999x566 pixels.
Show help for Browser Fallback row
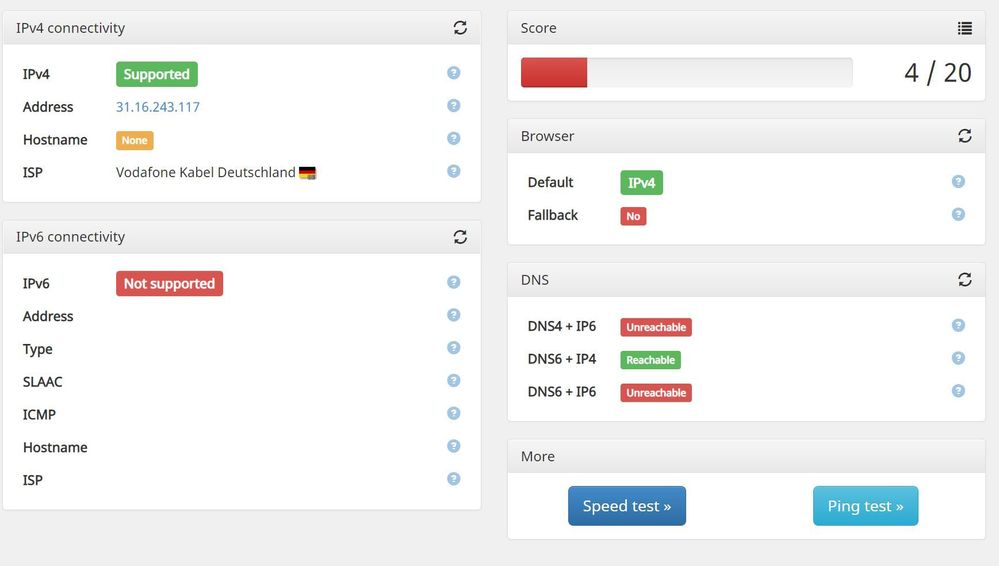(x=958, y=214)
